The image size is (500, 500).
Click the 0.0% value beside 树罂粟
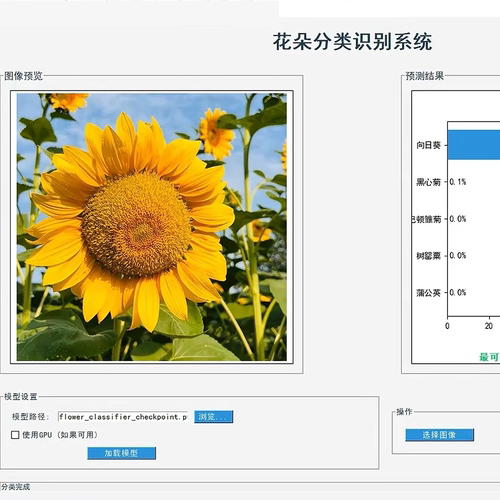[x=458, y=256]
